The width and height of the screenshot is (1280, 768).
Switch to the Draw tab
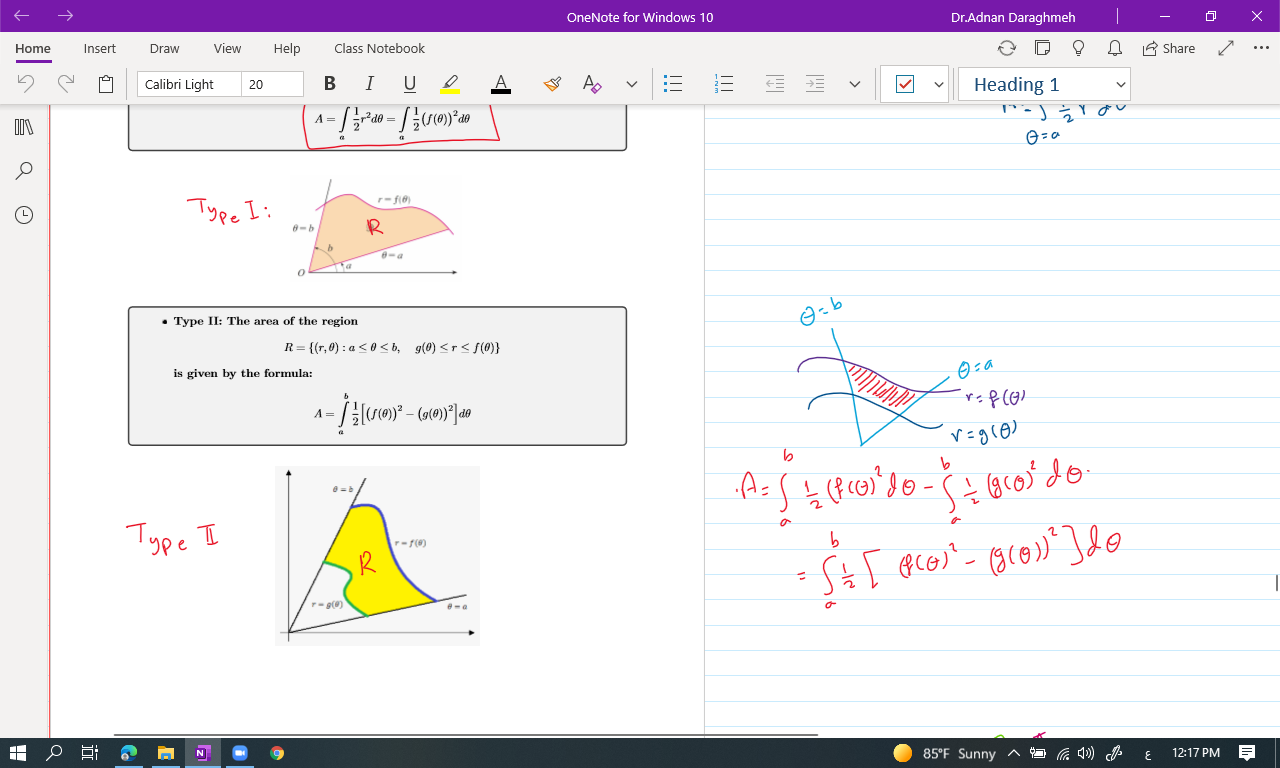164,48
